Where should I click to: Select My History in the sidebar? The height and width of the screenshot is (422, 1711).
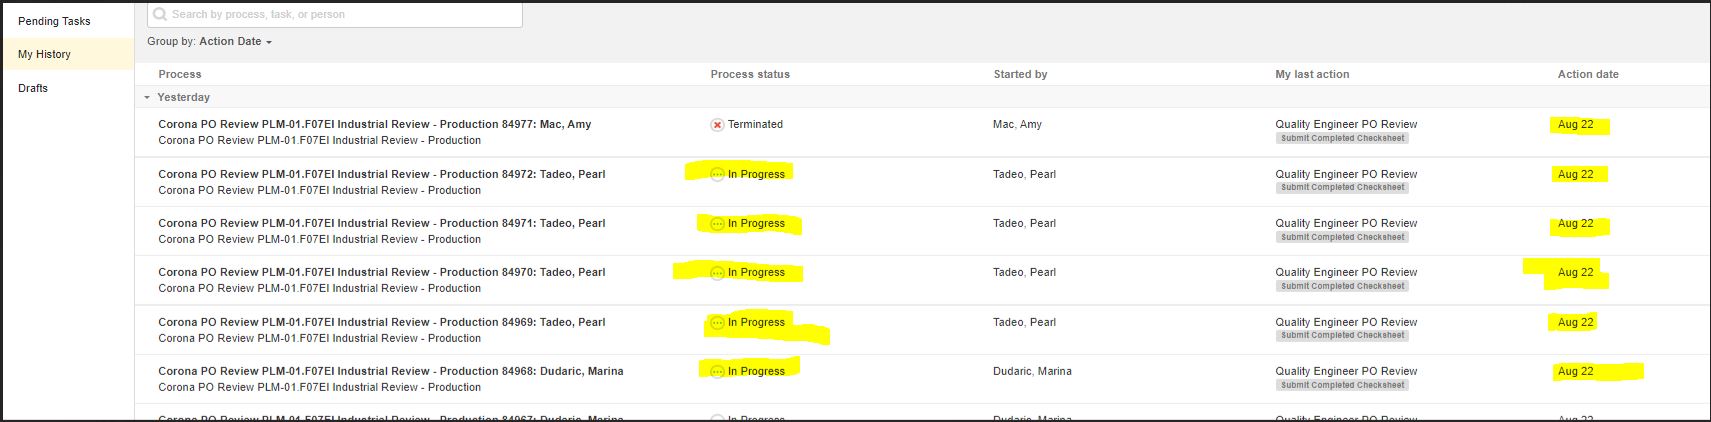[44, 55]
